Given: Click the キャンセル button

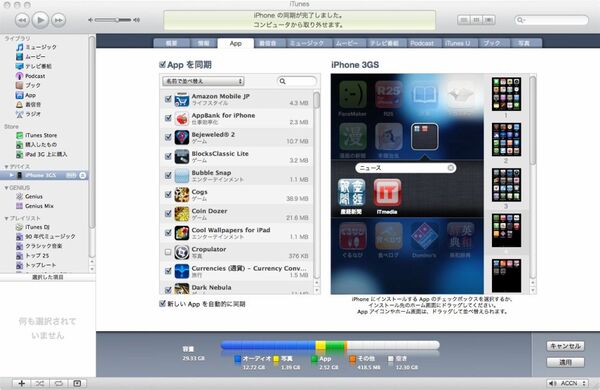Looking at the screenshot, I should (x=565, y=346).
